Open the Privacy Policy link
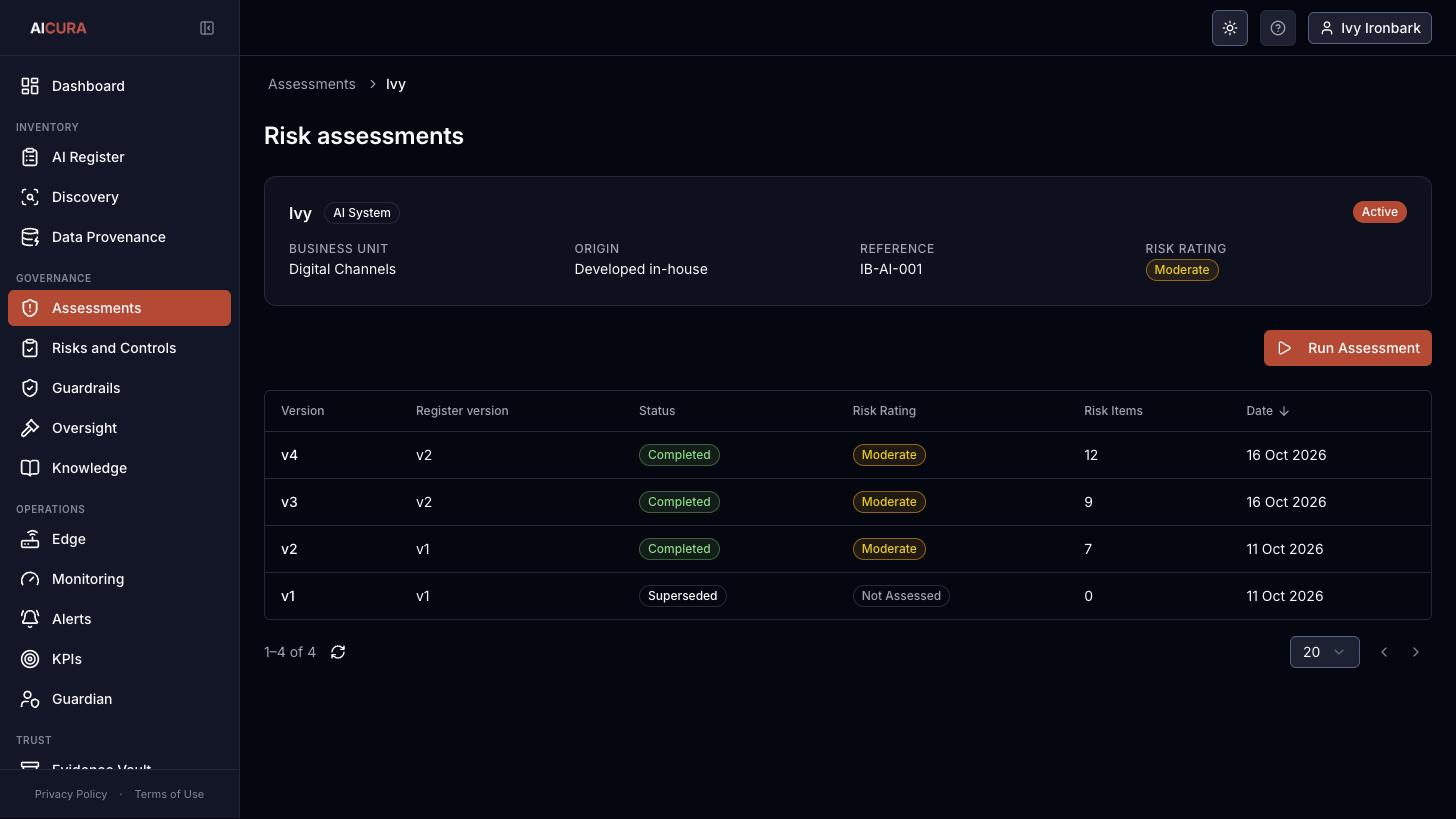 coord(71,794)
